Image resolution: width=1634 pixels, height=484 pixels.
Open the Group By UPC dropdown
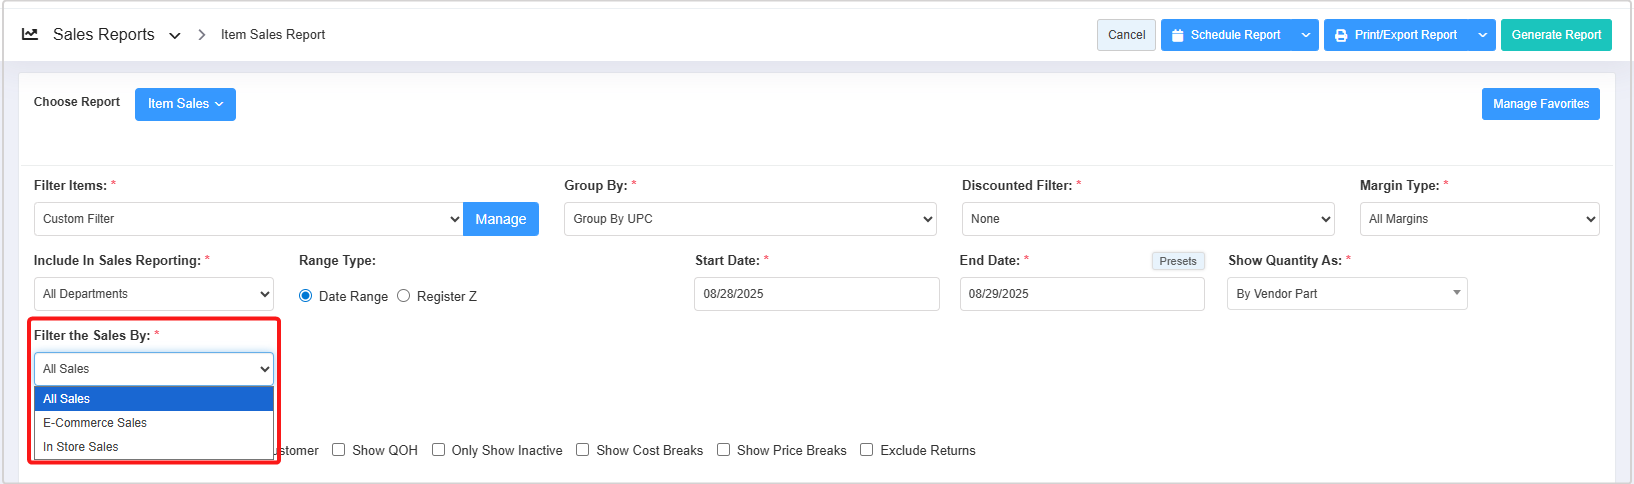(750, 219)
